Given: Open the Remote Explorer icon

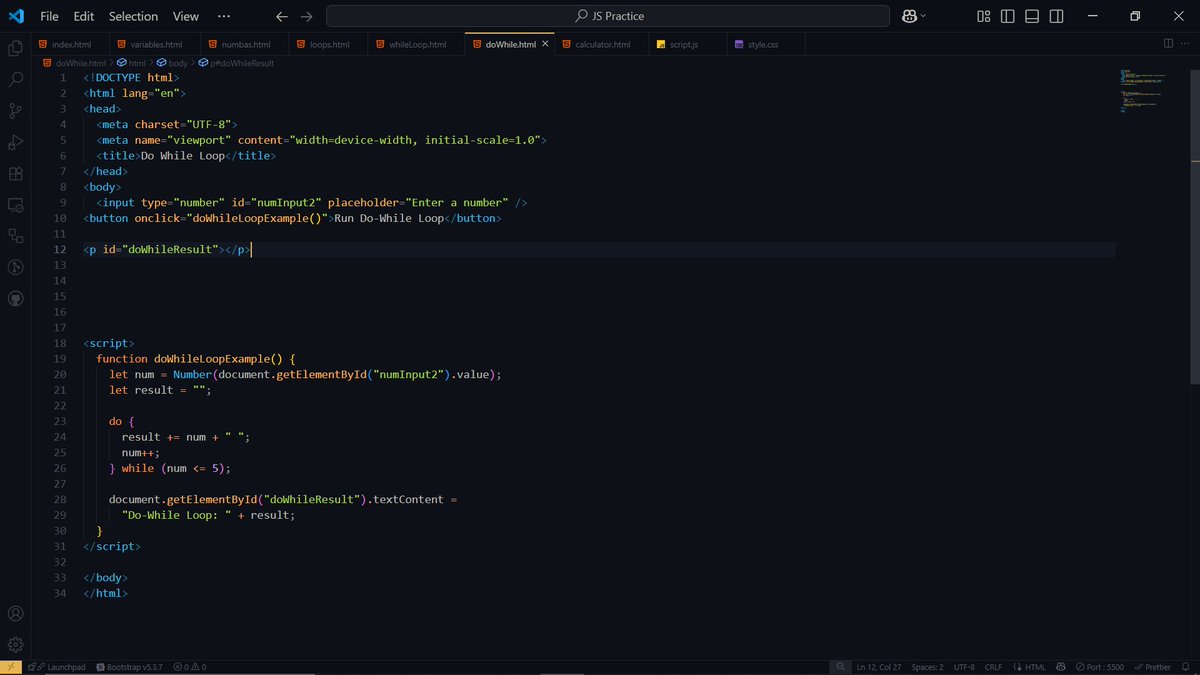Looking at the screenshot, I should click(15, 205).
